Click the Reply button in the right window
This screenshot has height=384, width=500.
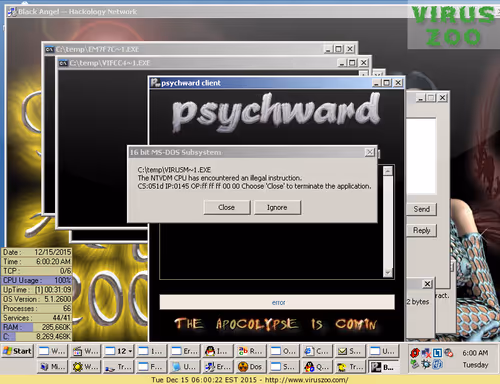[x=422, y=230]
